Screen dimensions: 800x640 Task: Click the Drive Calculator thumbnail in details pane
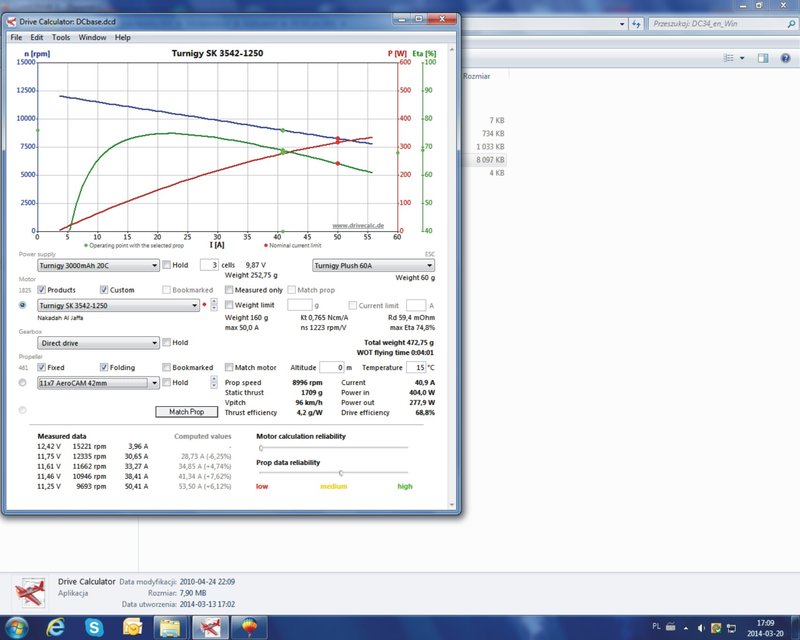30,593
